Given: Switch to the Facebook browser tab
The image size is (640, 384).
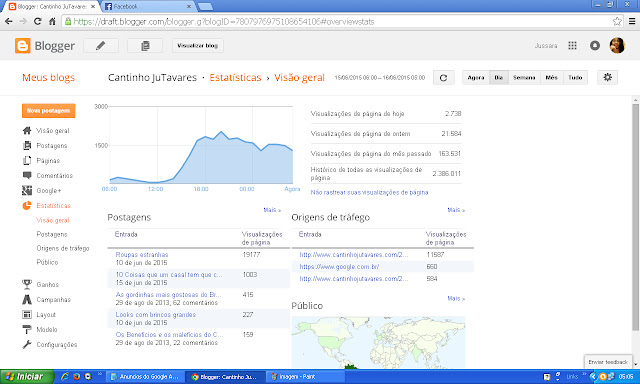Looking at the screenshot, I should coord(148,7).
